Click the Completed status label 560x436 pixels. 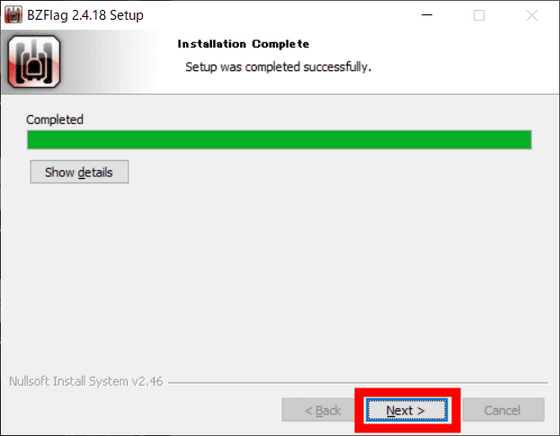[55, 120]
